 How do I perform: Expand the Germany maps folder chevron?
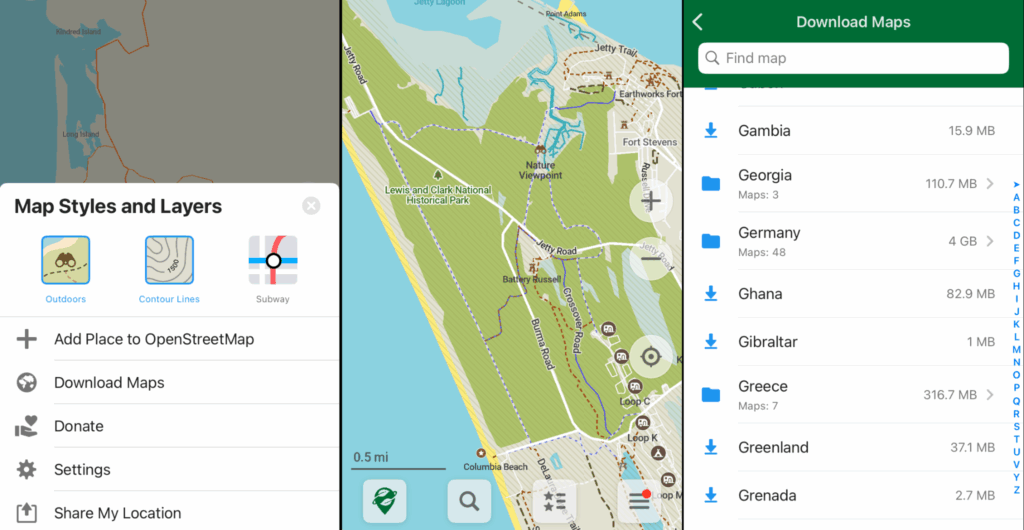[x=990, y=241]
